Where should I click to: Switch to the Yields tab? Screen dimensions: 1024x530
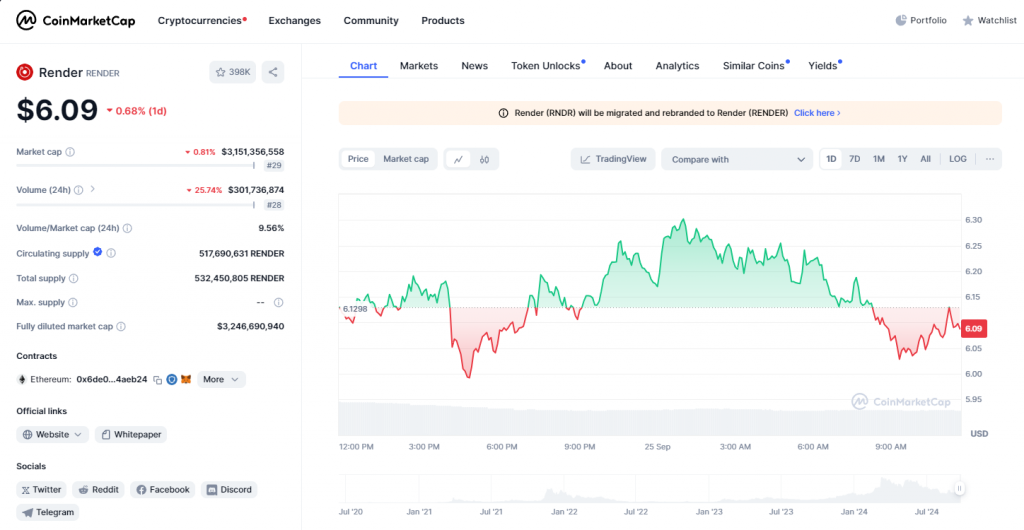tap(824, 66)
